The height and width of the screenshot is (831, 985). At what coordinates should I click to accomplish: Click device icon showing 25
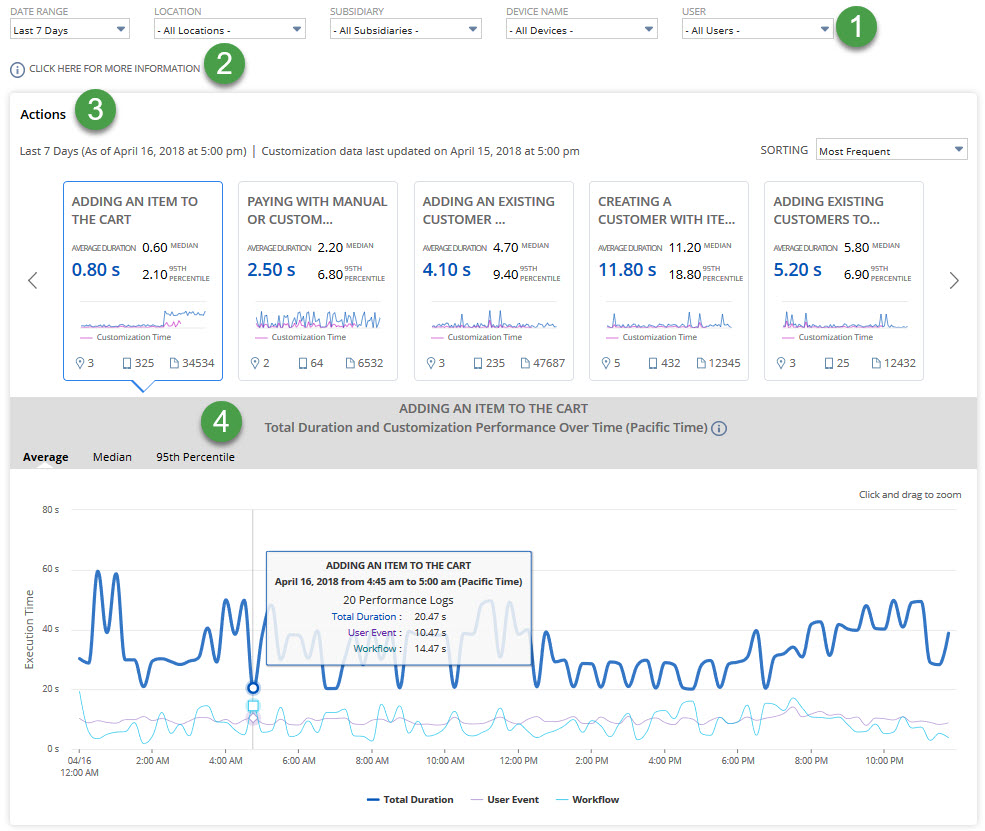pos(829,363)
